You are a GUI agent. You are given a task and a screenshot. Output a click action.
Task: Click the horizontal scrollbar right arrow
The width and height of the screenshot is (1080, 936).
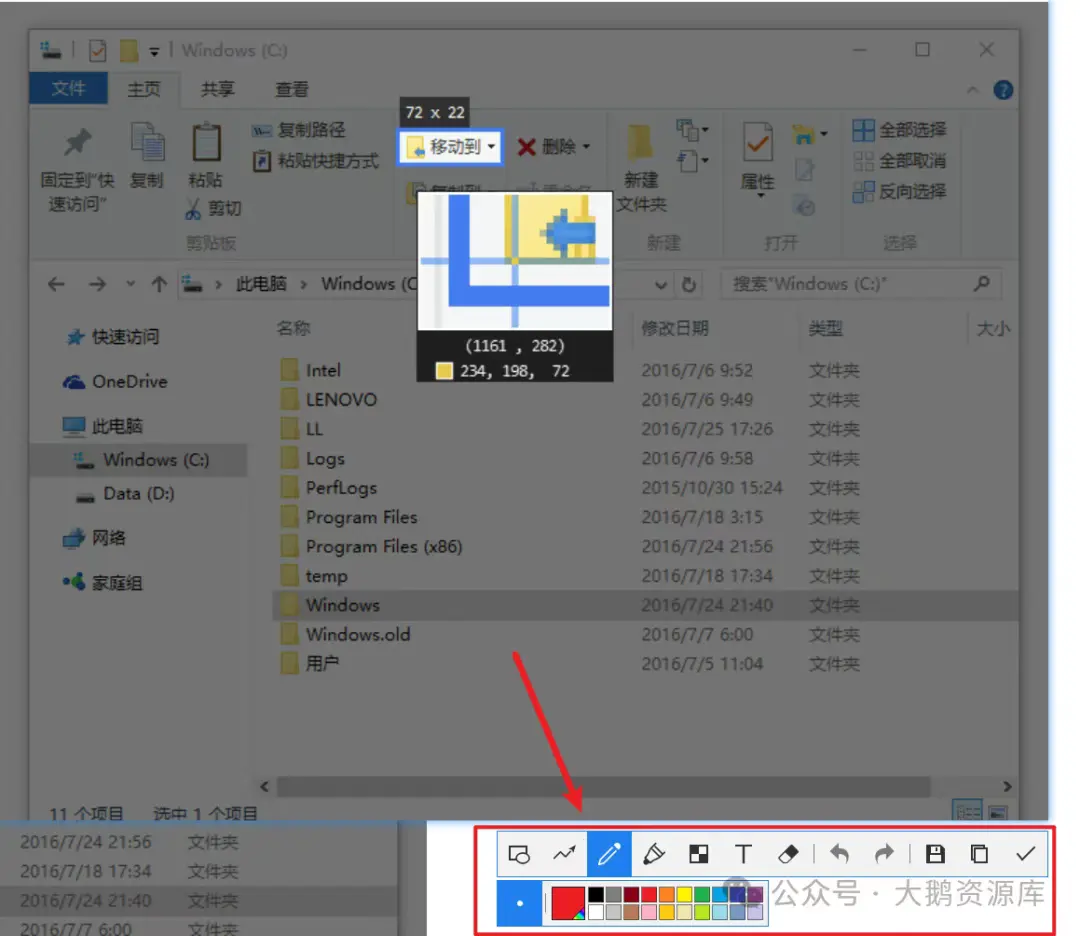tap(1007, 786)
